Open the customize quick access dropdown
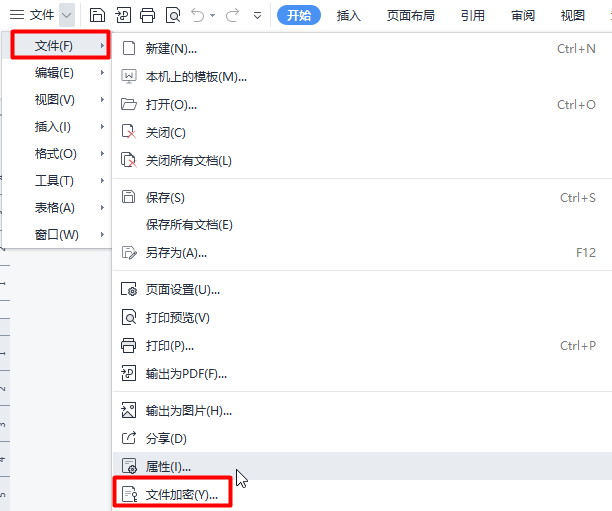 (257, 16)
